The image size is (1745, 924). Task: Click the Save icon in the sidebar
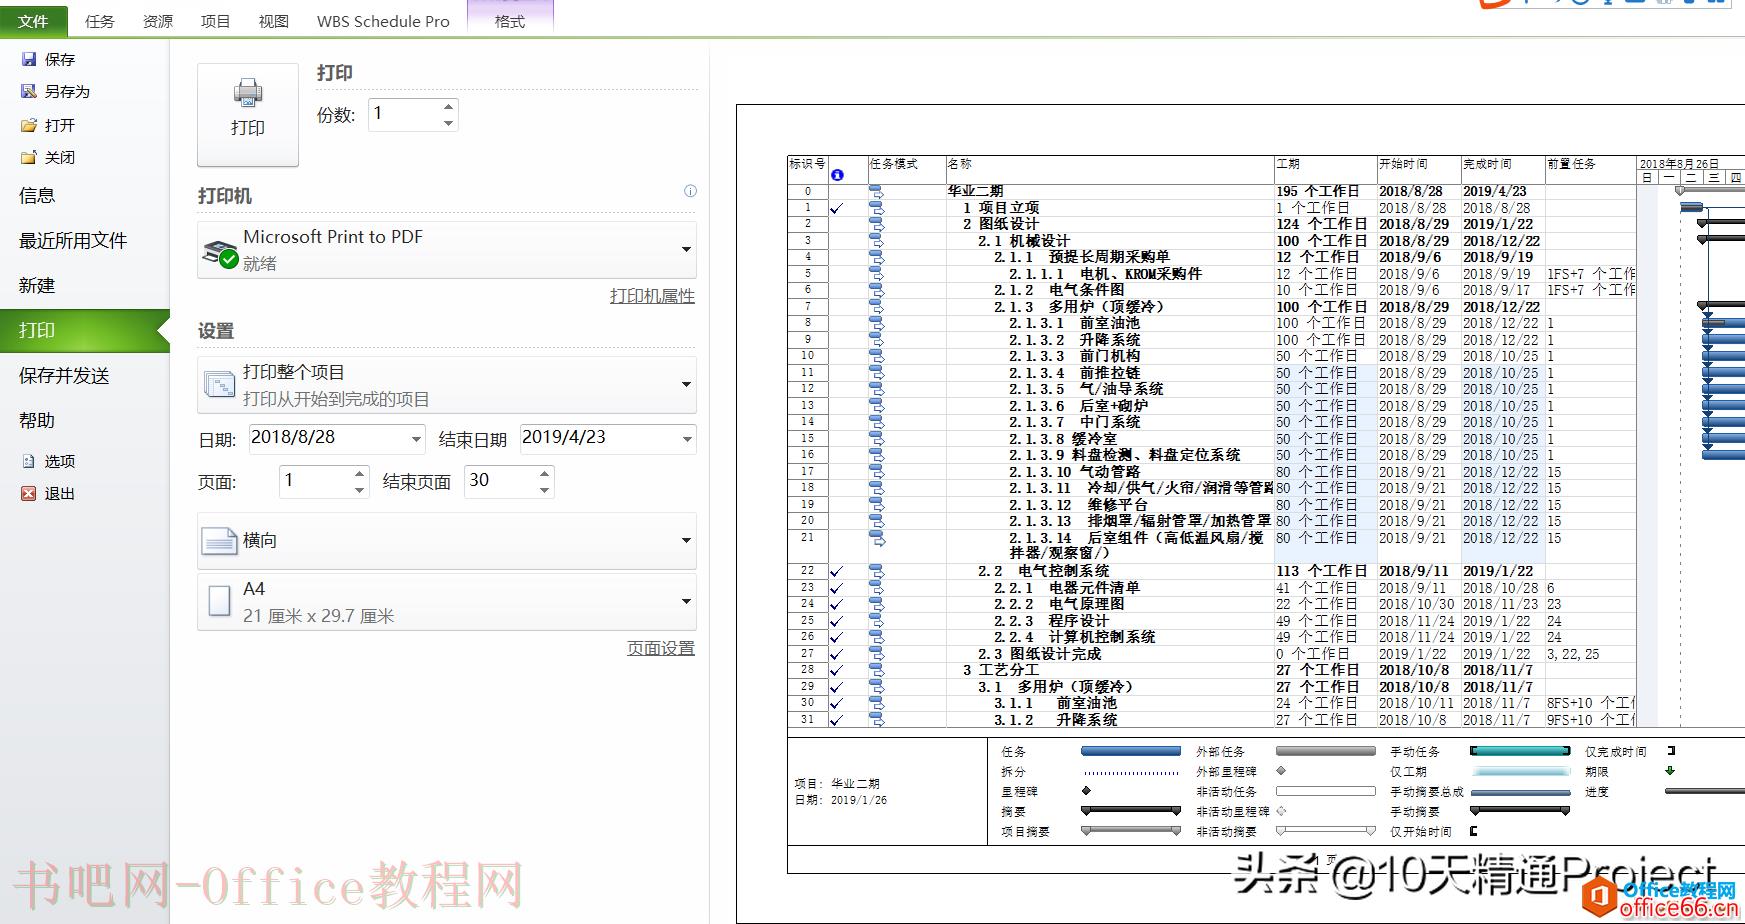pyautogui.click(x=29, y=60)
